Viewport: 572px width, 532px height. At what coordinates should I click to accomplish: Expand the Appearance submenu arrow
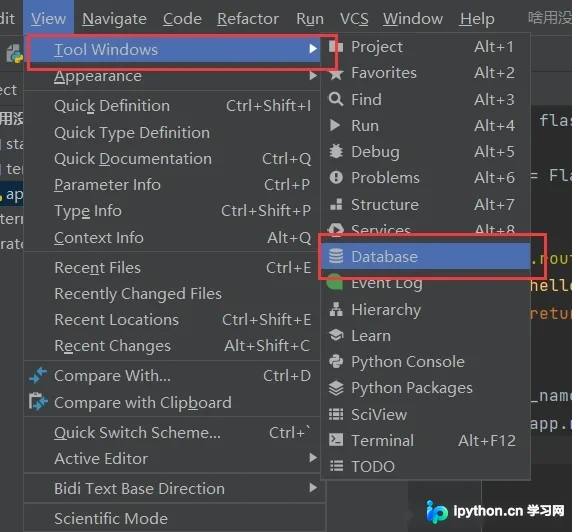click(313, 76)
